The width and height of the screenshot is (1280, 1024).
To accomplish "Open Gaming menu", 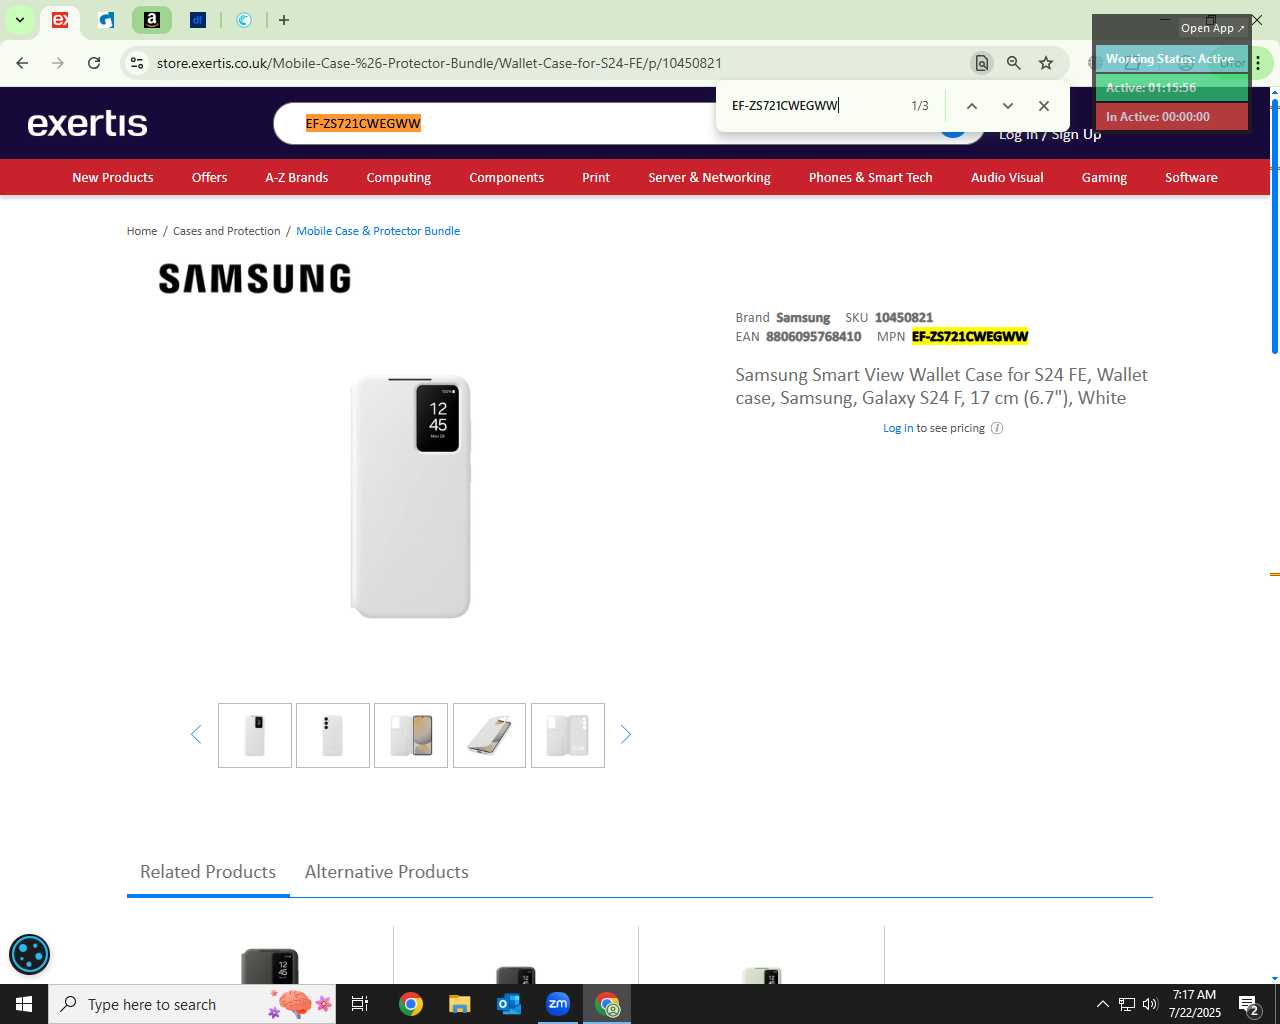I will point(1104,177).
